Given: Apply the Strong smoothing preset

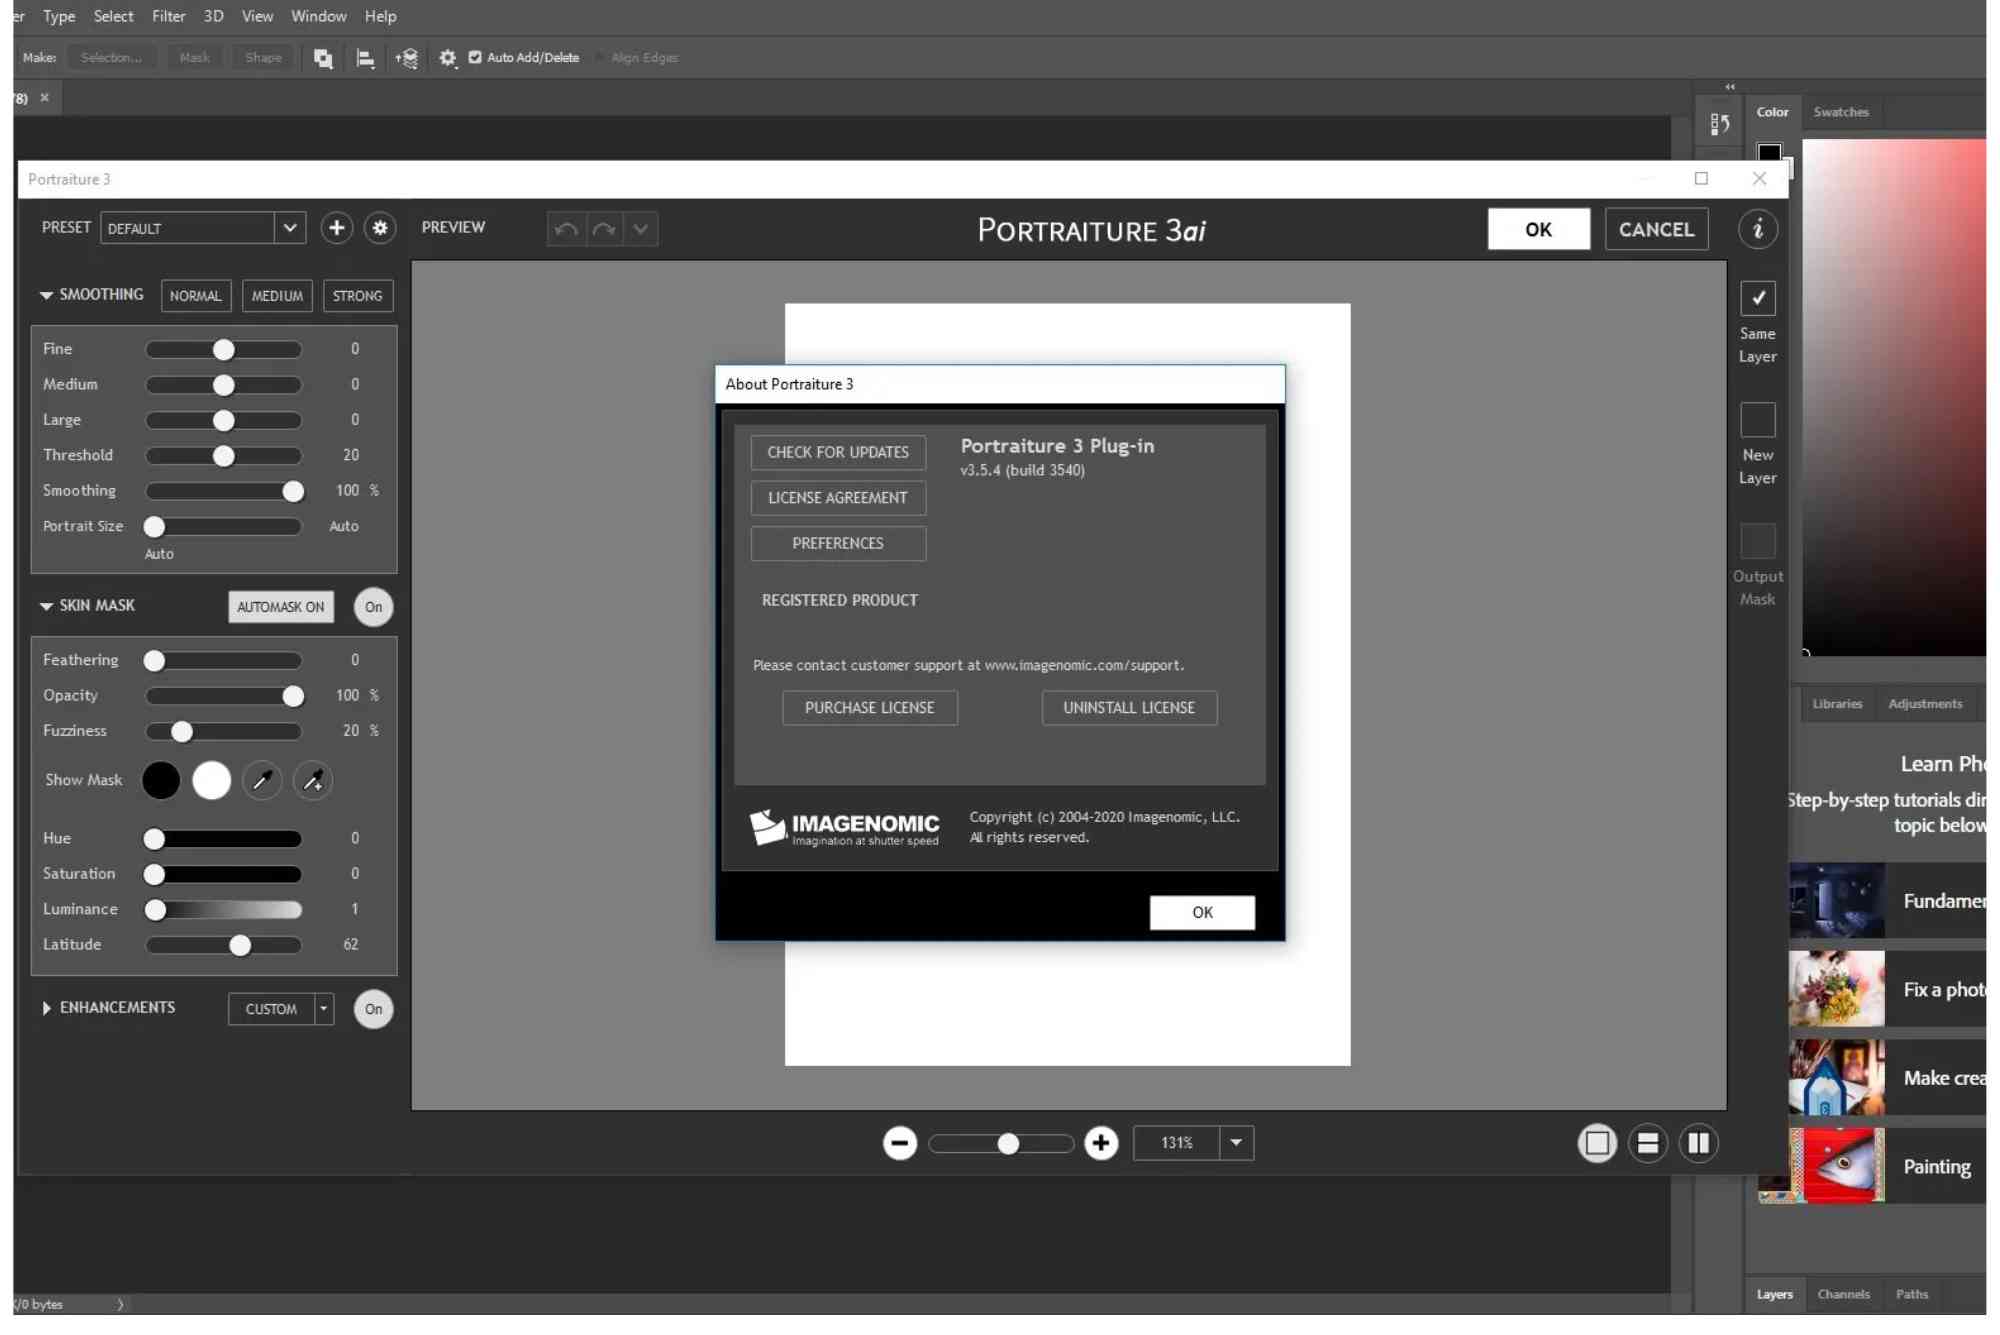Looking at the screenshot, I should (x=358, y=296).
